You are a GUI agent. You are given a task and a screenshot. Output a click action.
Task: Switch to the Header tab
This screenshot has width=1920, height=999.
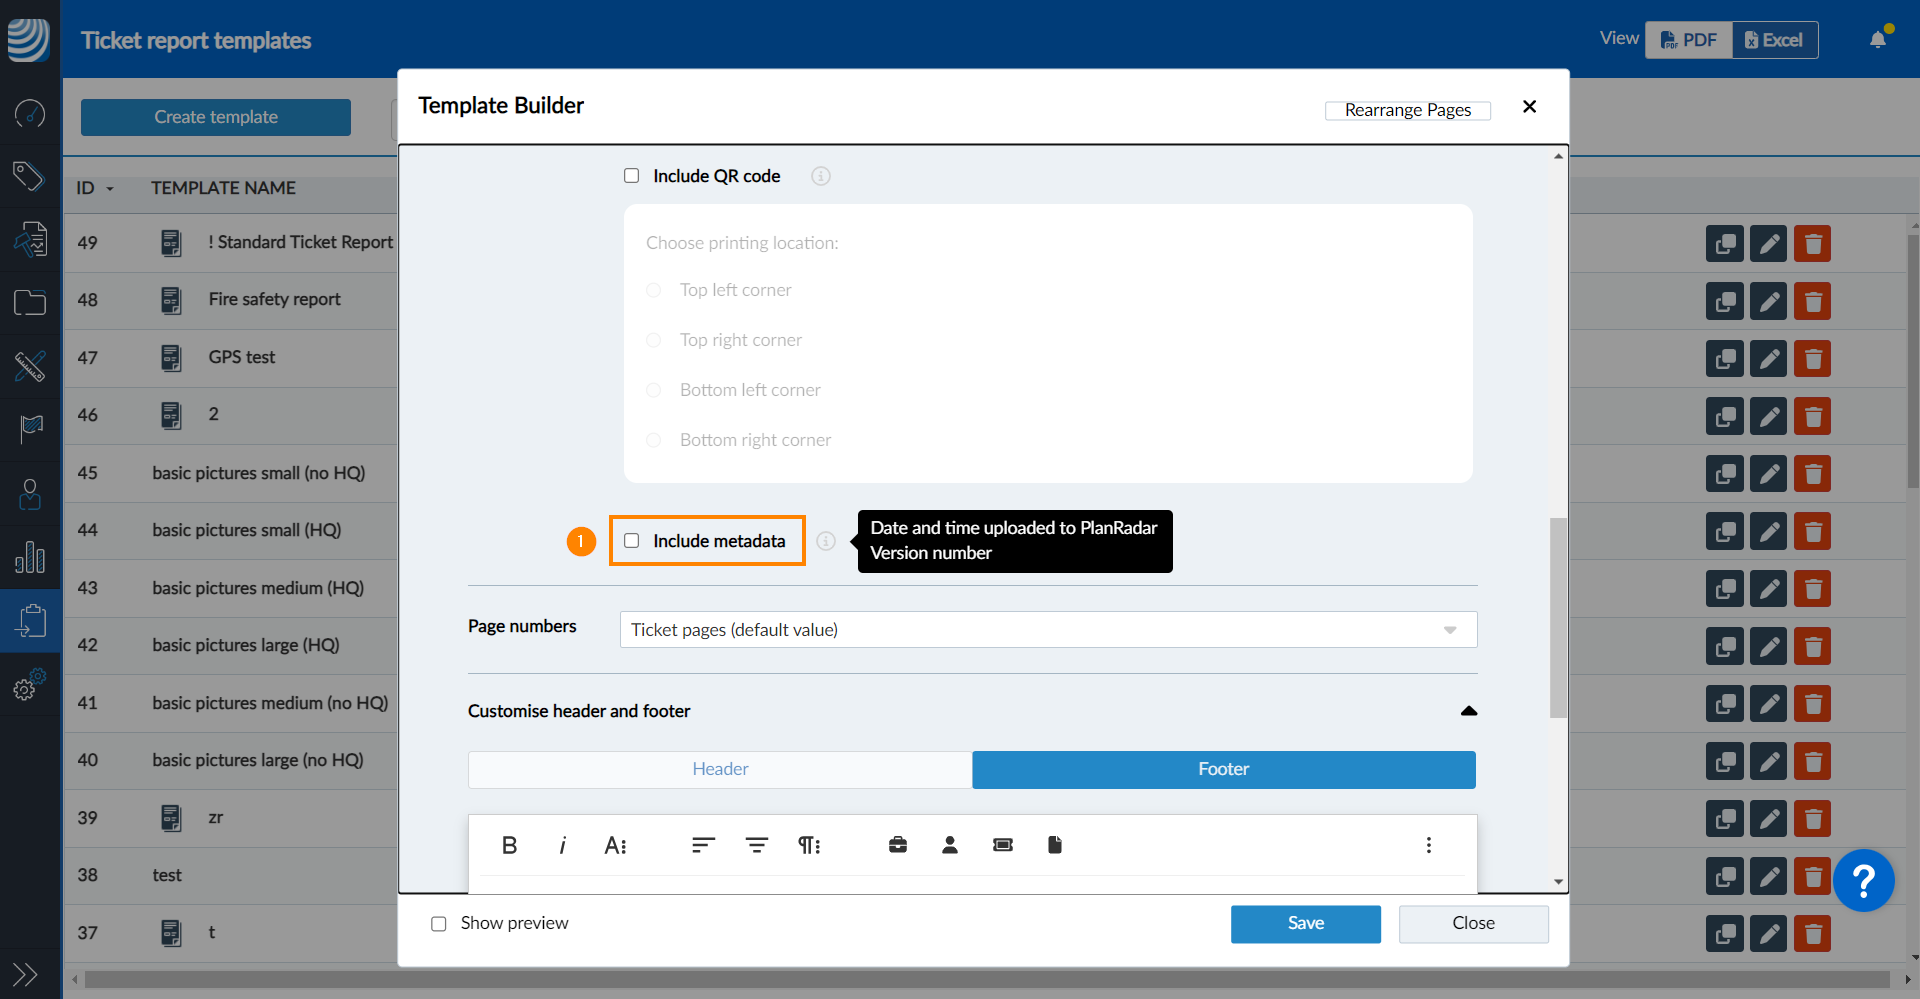(720, 770)
